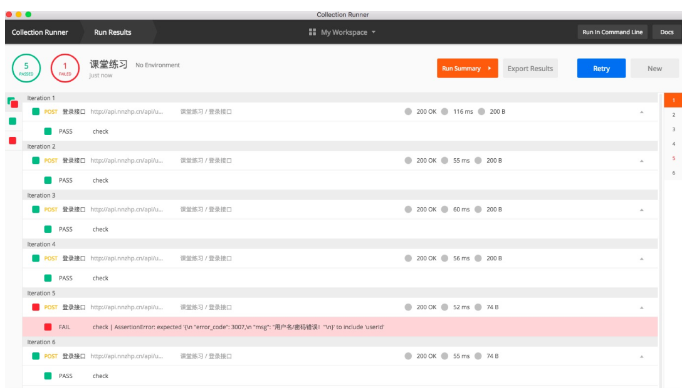Jump to iteration 1 in side index
This screenshot has height=388, width=685.
pos(673,100)
